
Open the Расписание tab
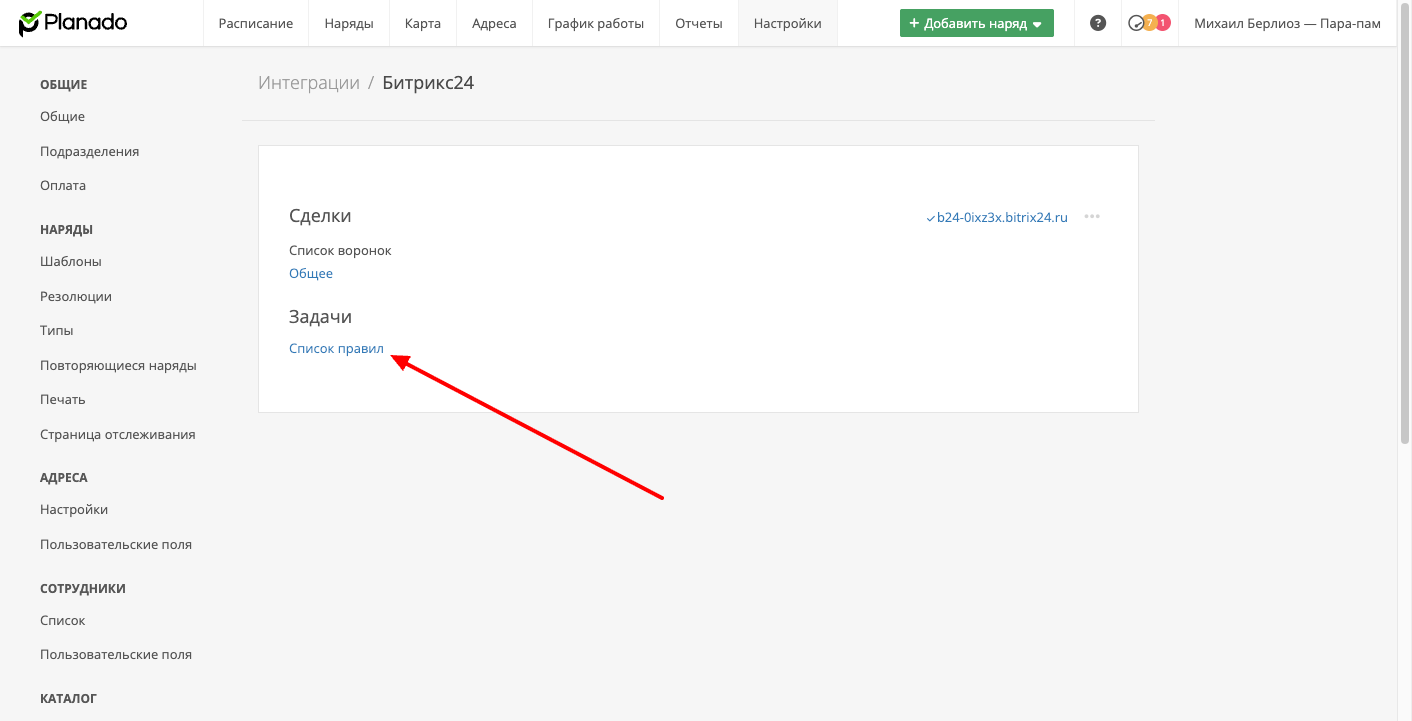256,23
